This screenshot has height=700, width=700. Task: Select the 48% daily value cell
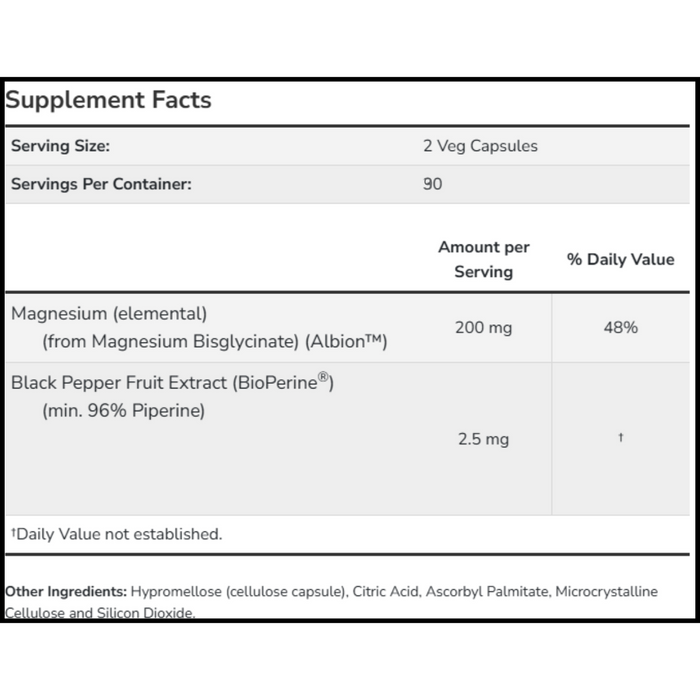tap(620, 327)
